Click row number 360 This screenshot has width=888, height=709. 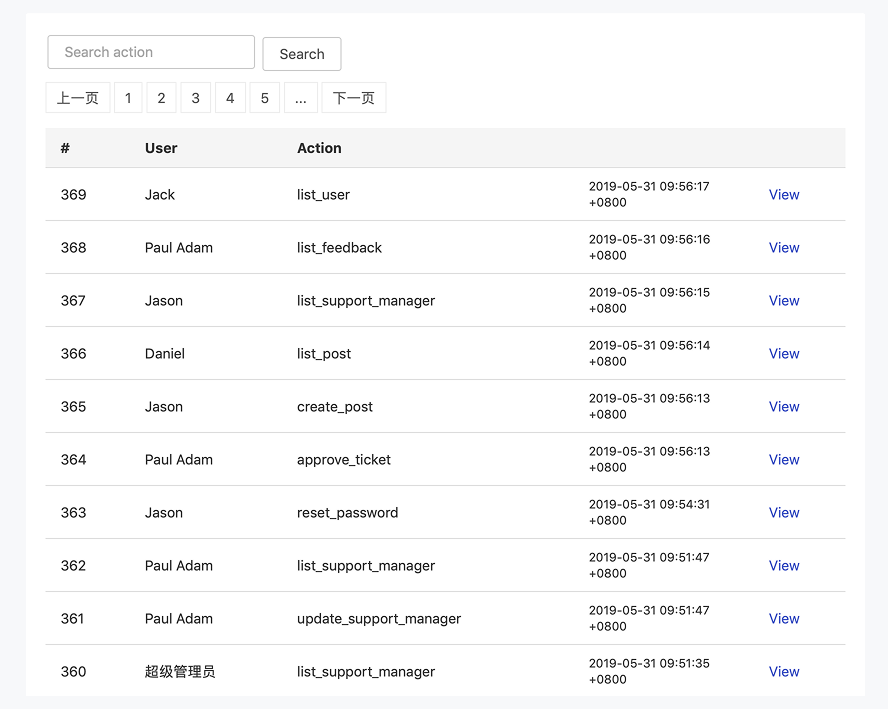(74, 671)
